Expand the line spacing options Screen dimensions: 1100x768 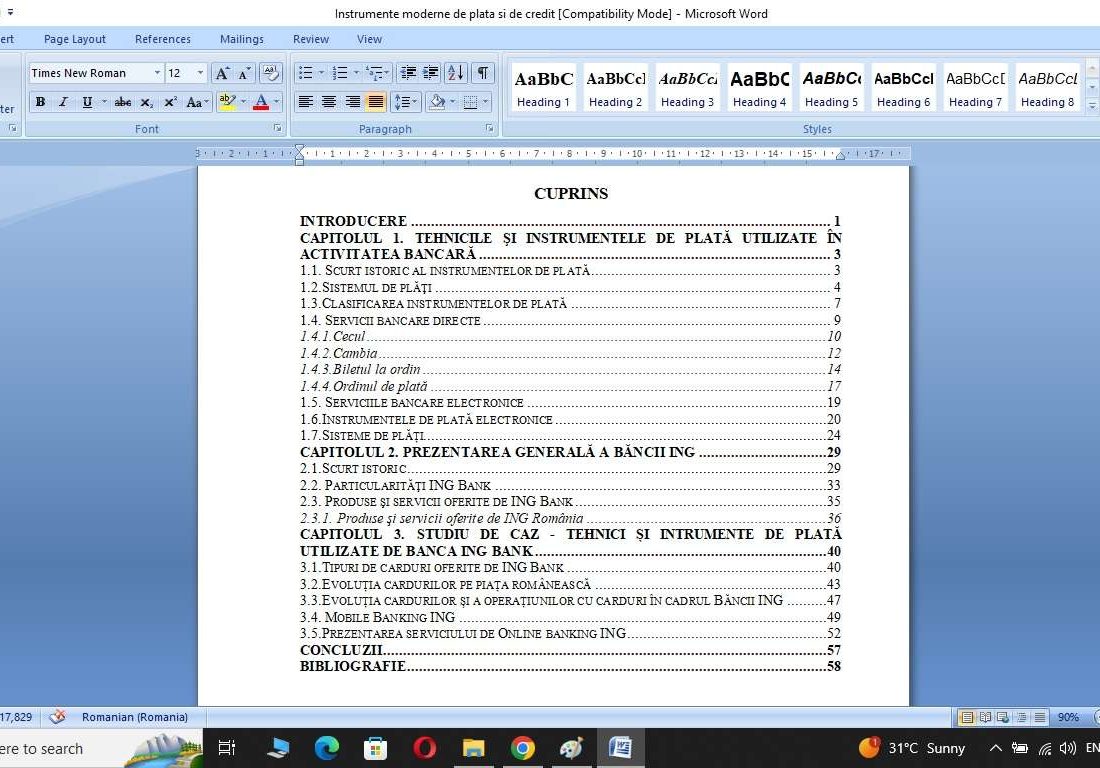[411, 102]
